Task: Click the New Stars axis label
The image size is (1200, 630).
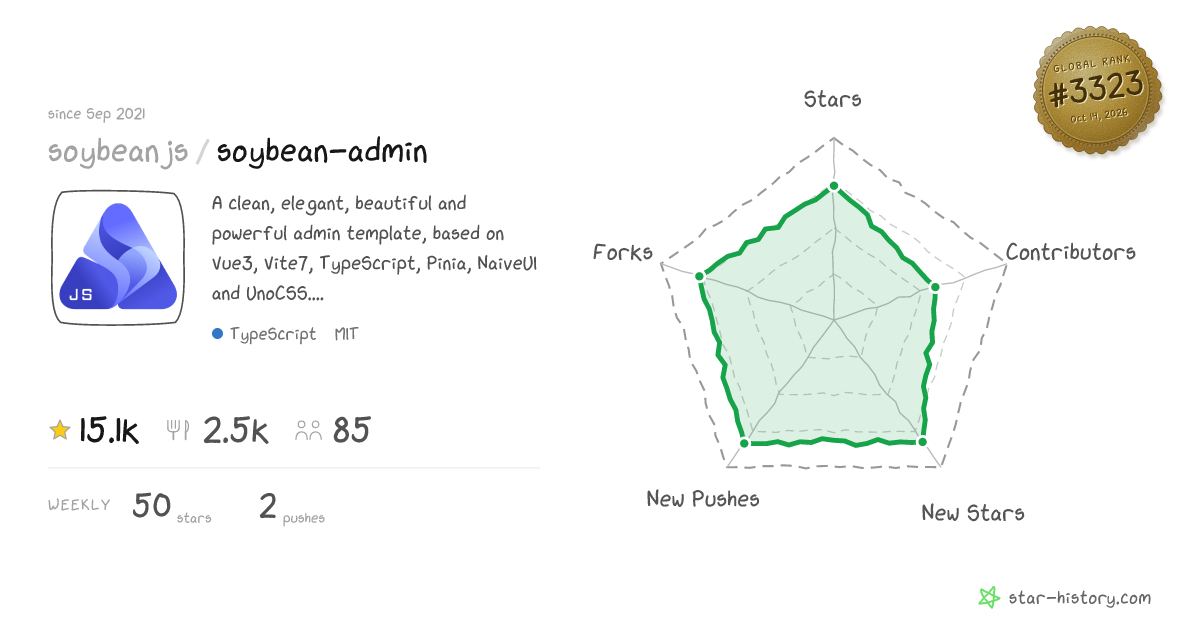Action: tap(972, 513)
